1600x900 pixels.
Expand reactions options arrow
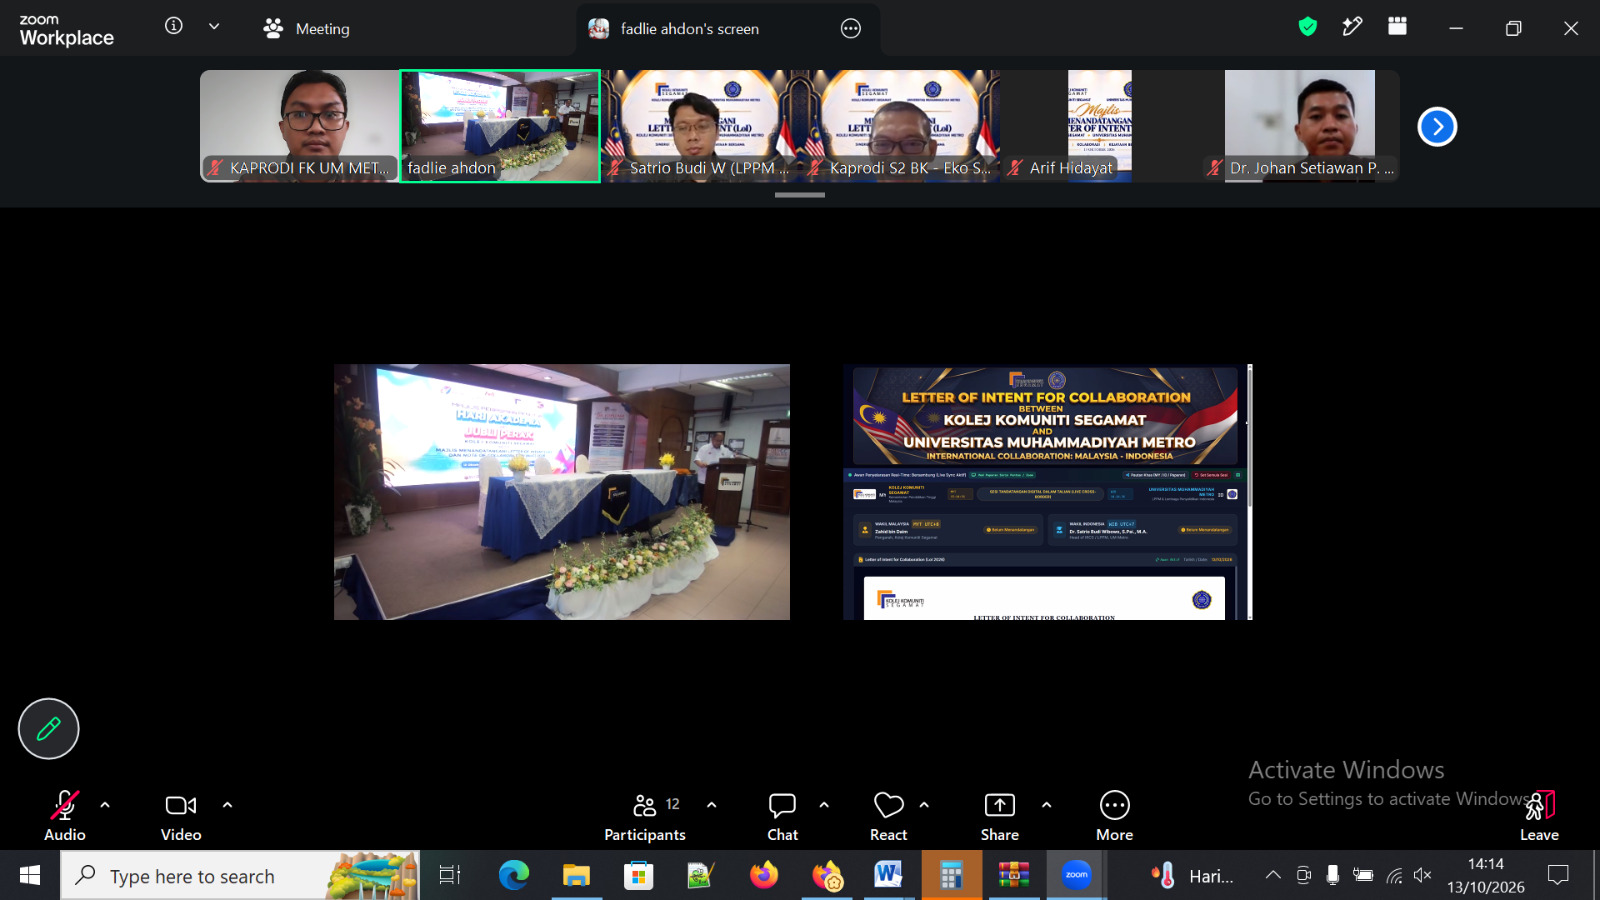pyautogui.click(x=924, y=804)
